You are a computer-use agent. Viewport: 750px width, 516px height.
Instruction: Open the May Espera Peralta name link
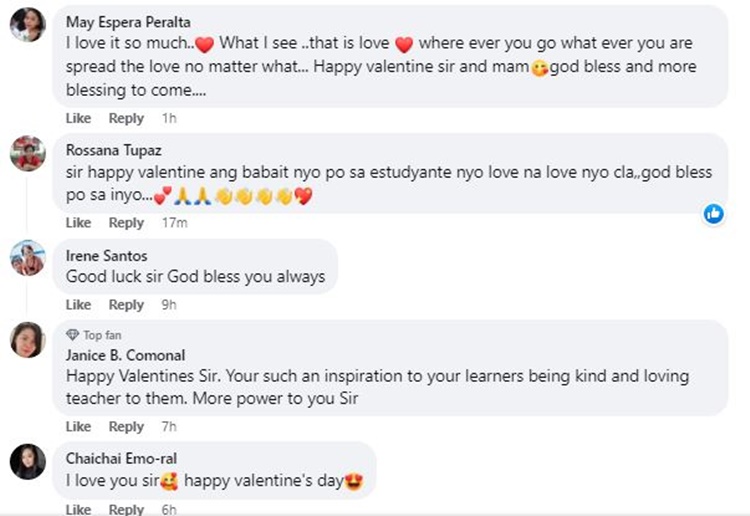coord(129,20)
